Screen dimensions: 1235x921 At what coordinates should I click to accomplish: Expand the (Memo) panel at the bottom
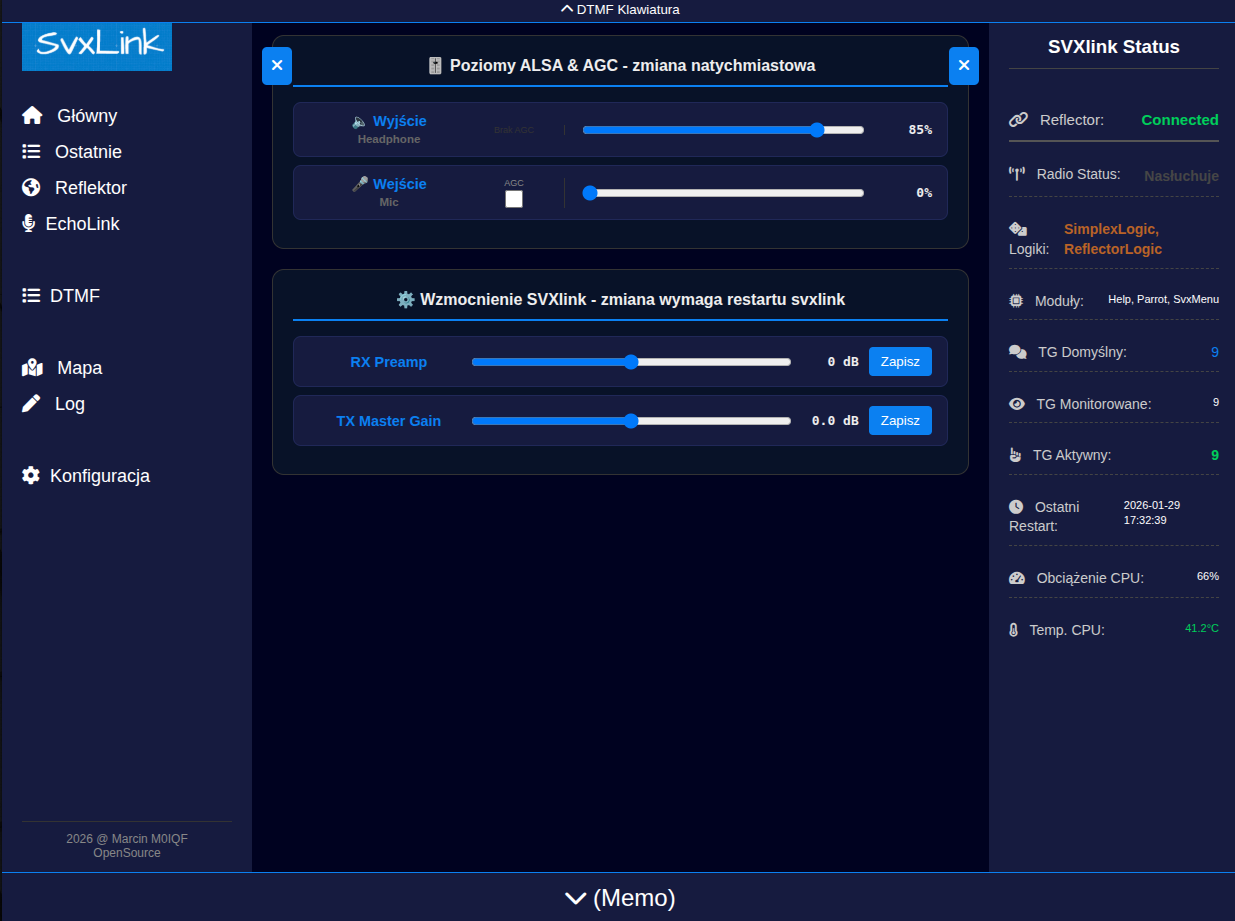point(620,898)
